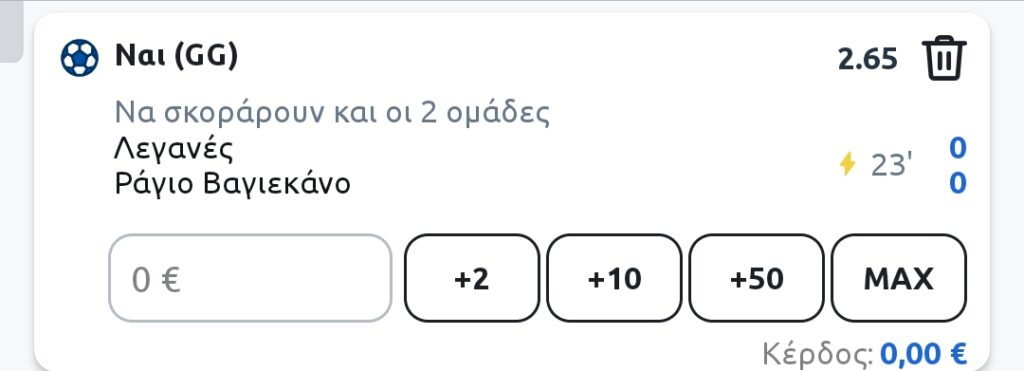Click the soccer ball sport icon
The width and height of the screenshot is (1024, 371).
(x=80, y=57)
